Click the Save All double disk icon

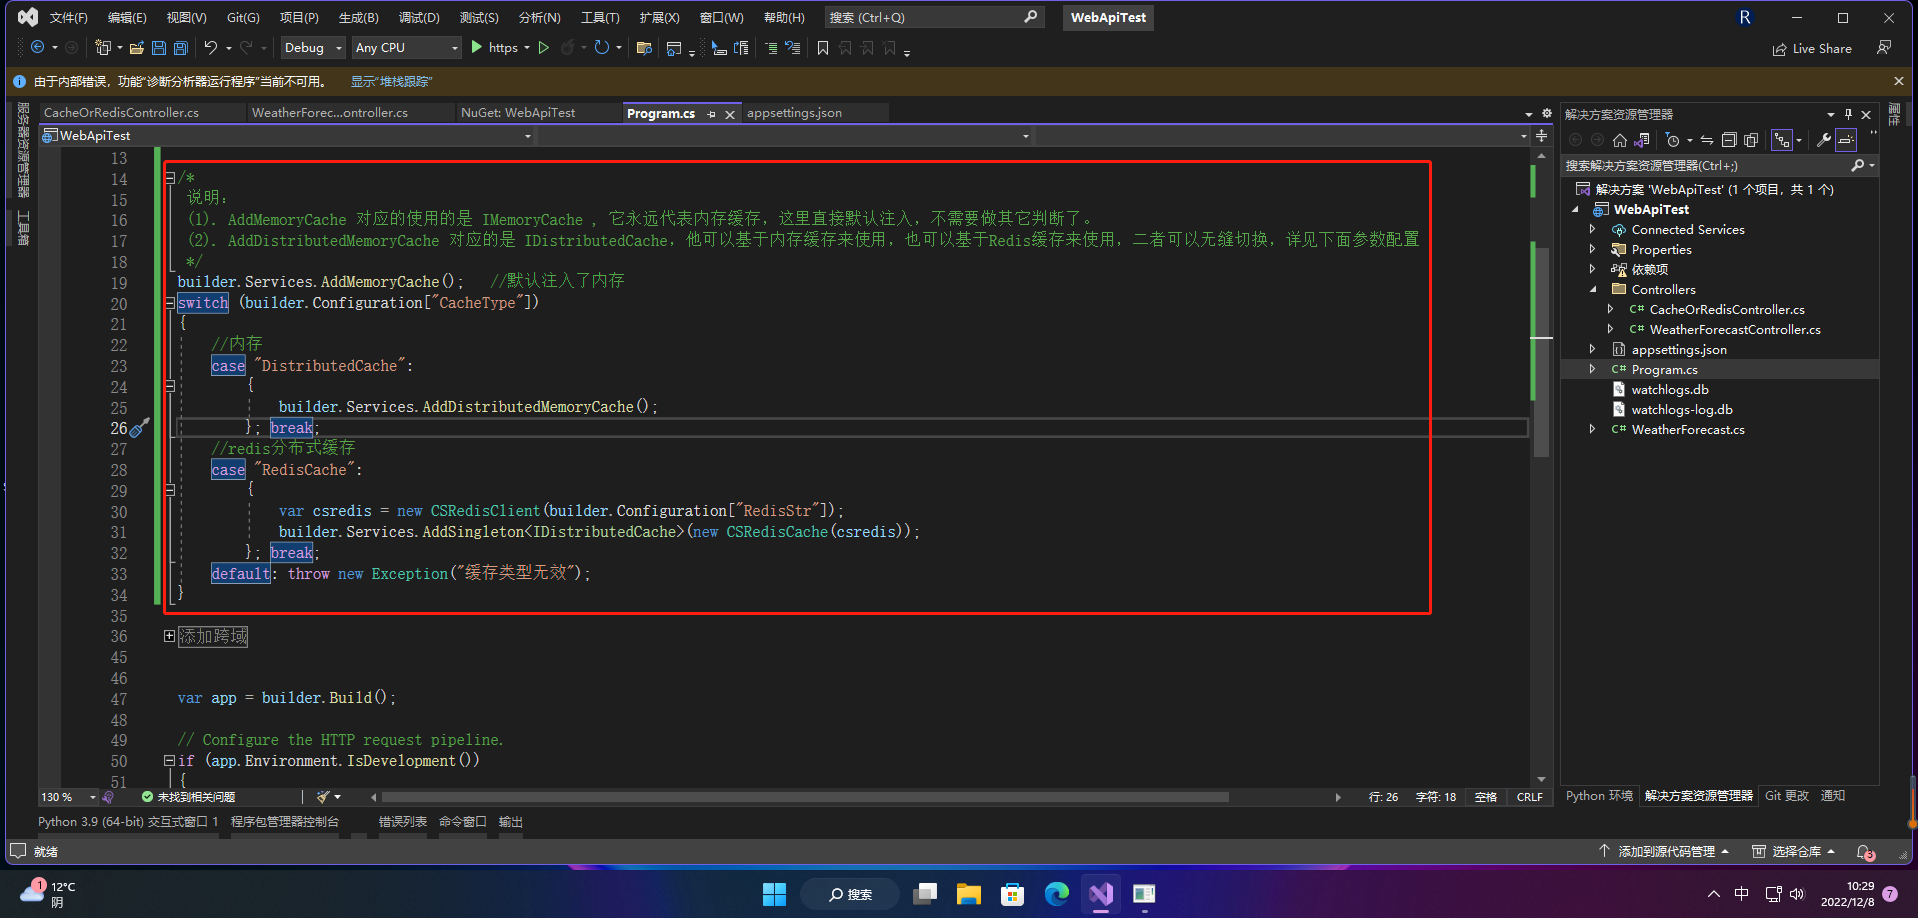(181, 47)
